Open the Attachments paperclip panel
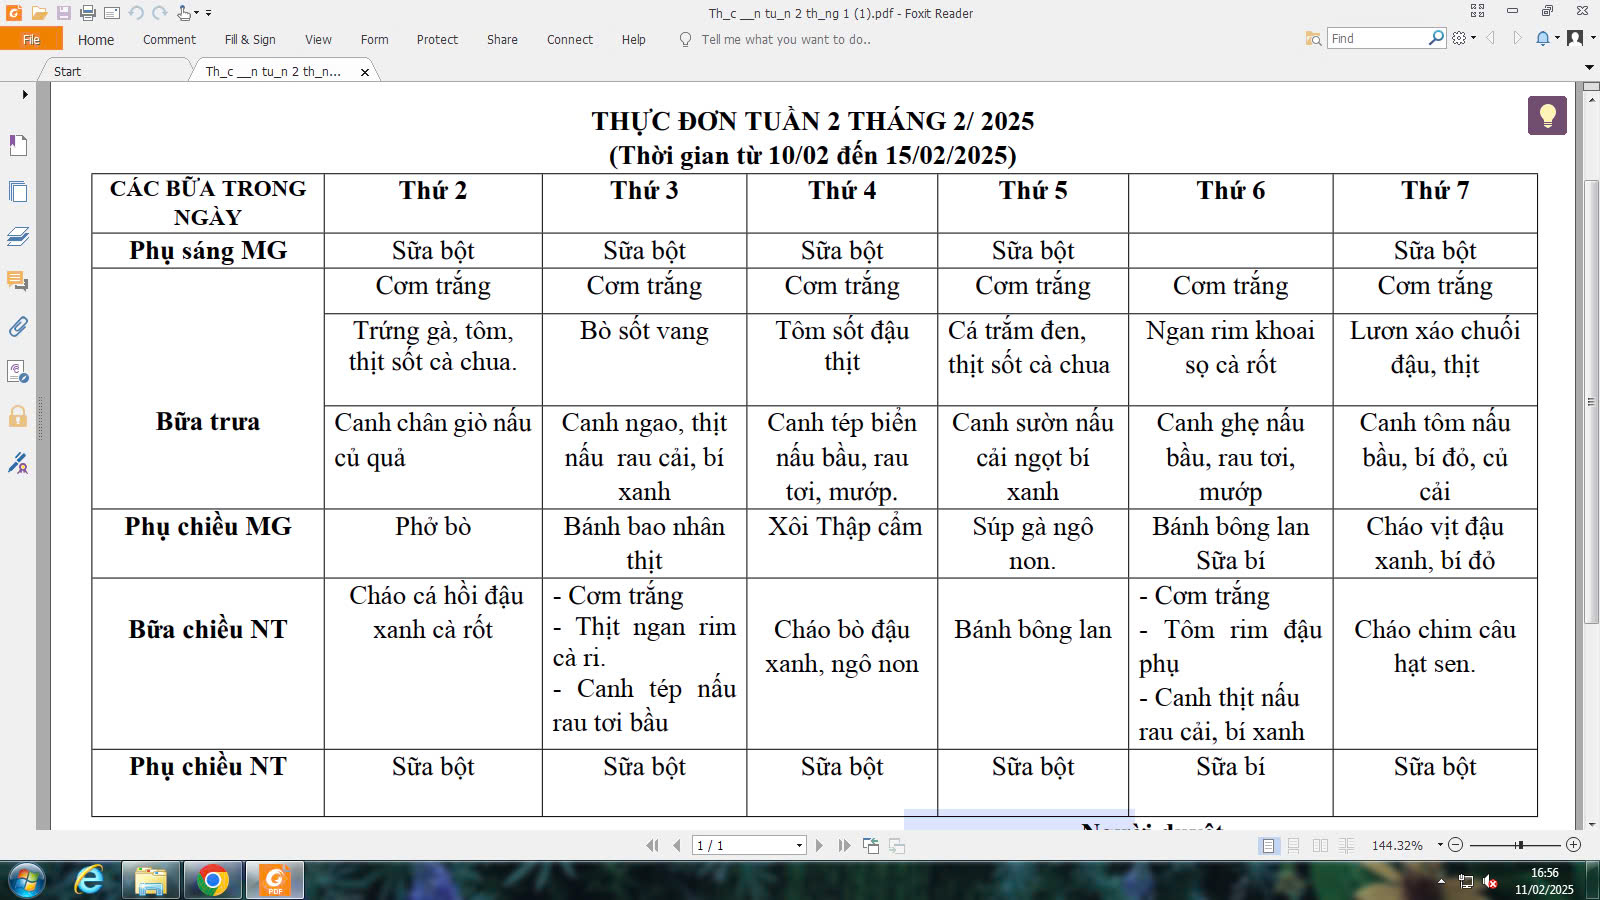 tap(18, 327)
